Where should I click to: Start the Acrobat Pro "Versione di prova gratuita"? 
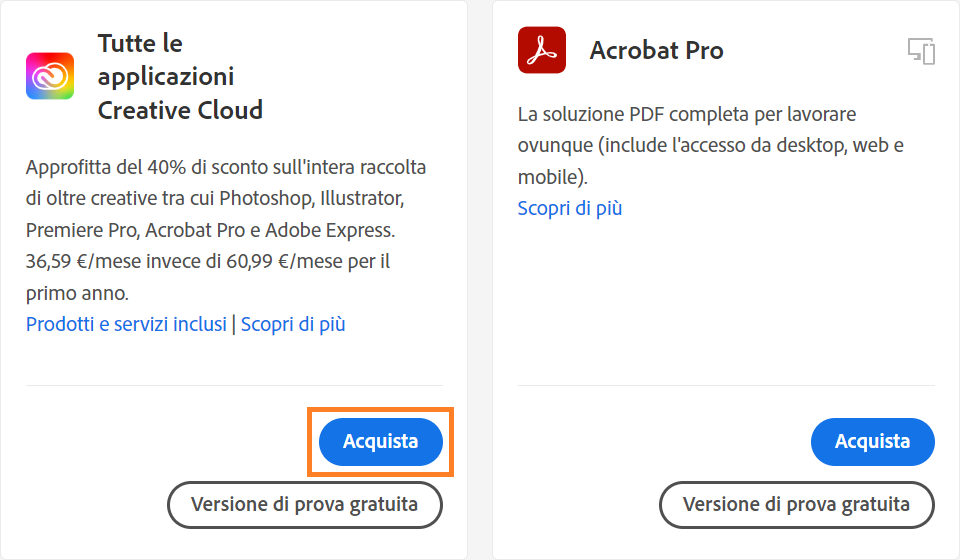pyautogui.click(x=796, y=504)
